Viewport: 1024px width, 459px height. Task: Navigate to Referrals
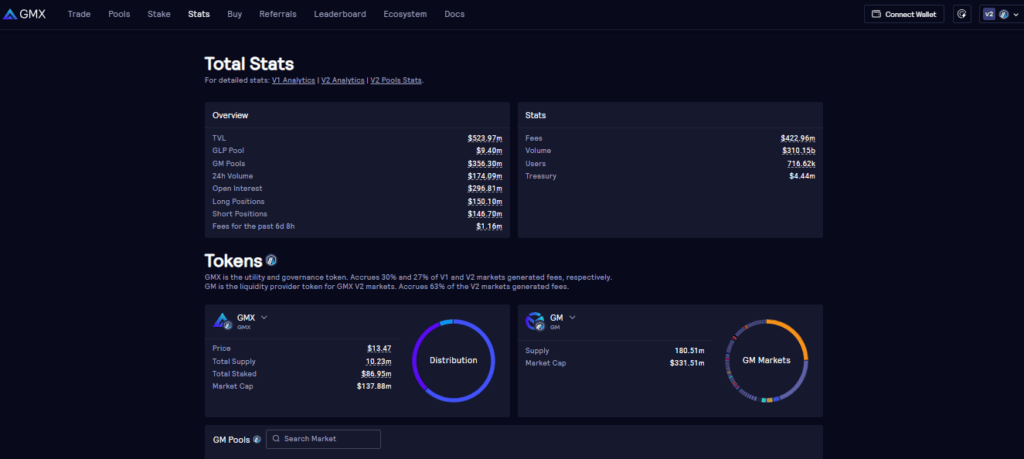coord(278,14)
